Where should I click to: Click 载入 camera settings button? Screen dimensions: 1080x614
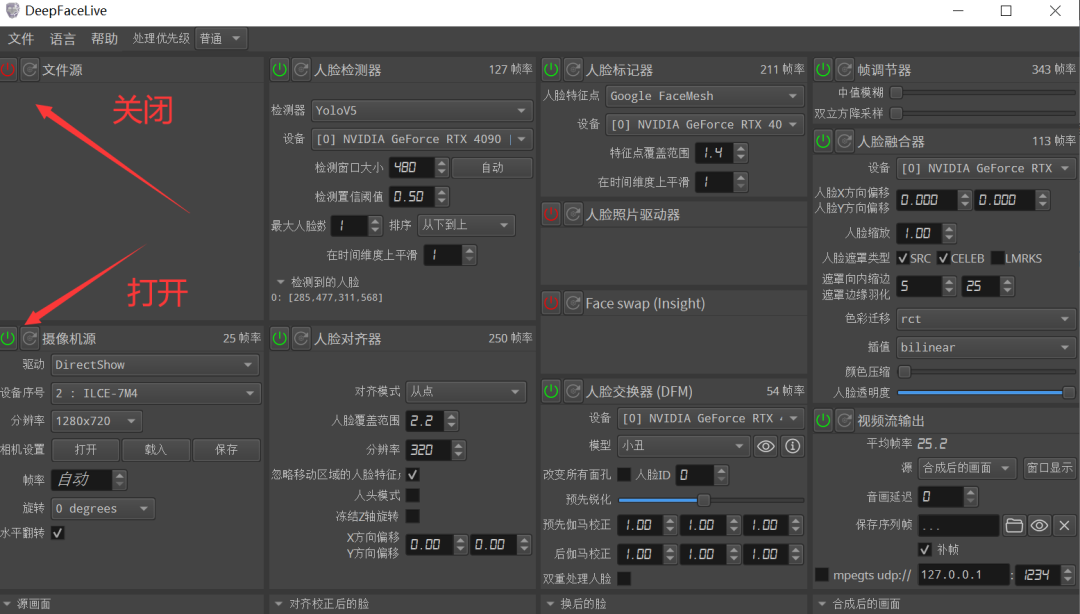click(156, 449)
